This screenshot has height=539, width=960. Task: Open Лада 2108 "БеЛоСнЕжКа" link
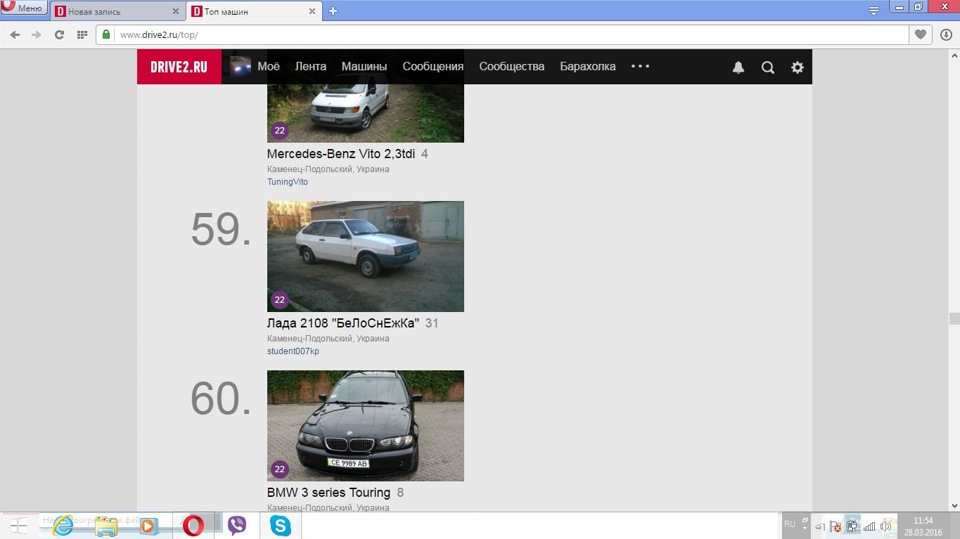pyautogui.click(x=343, y=323)
